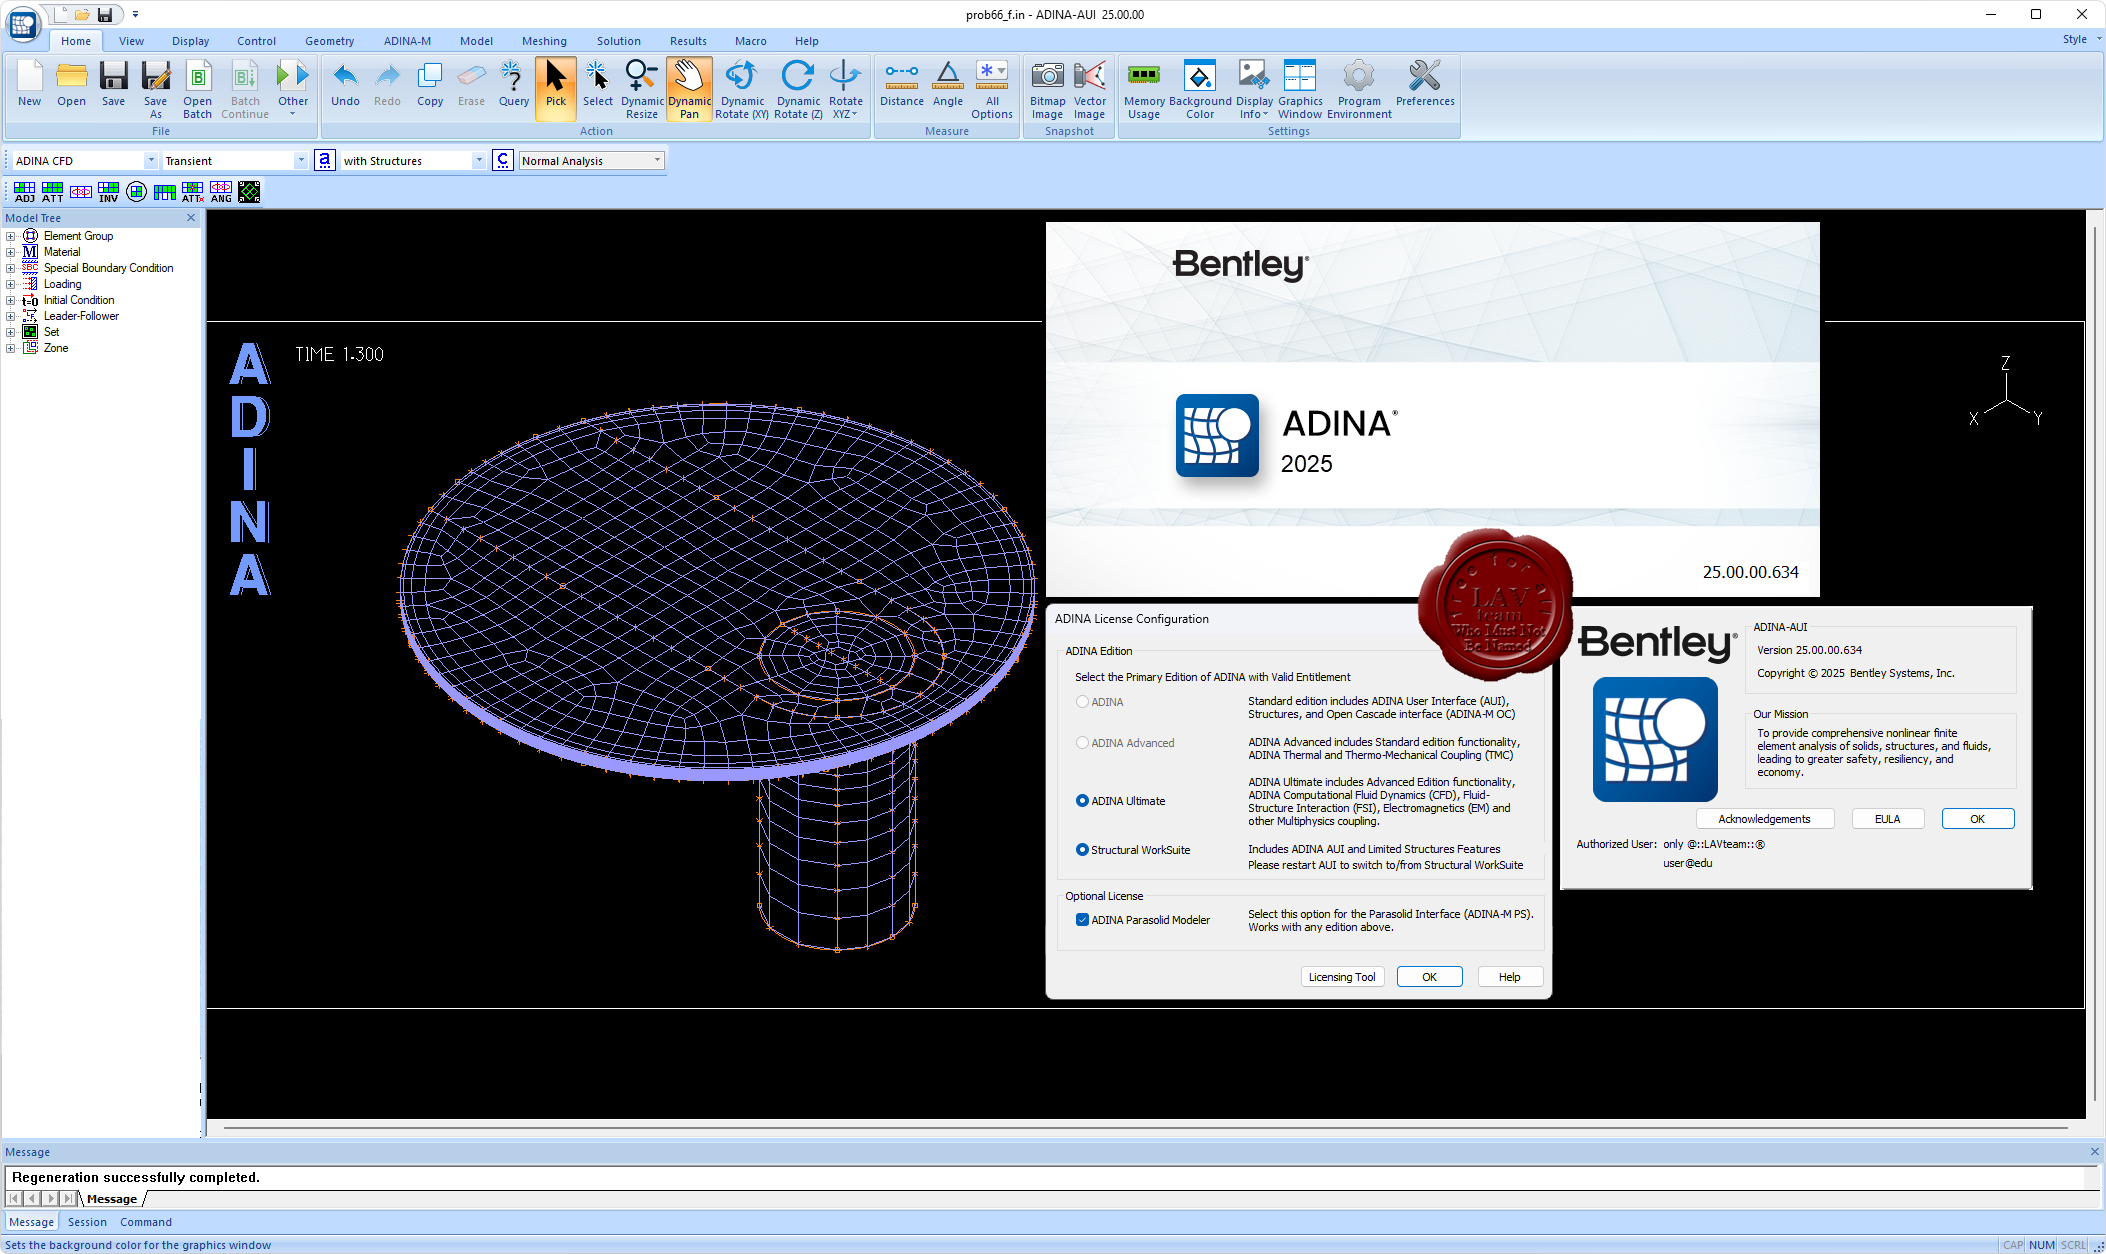Activate Dynamic Rotate (XY)

pos(742,89)
